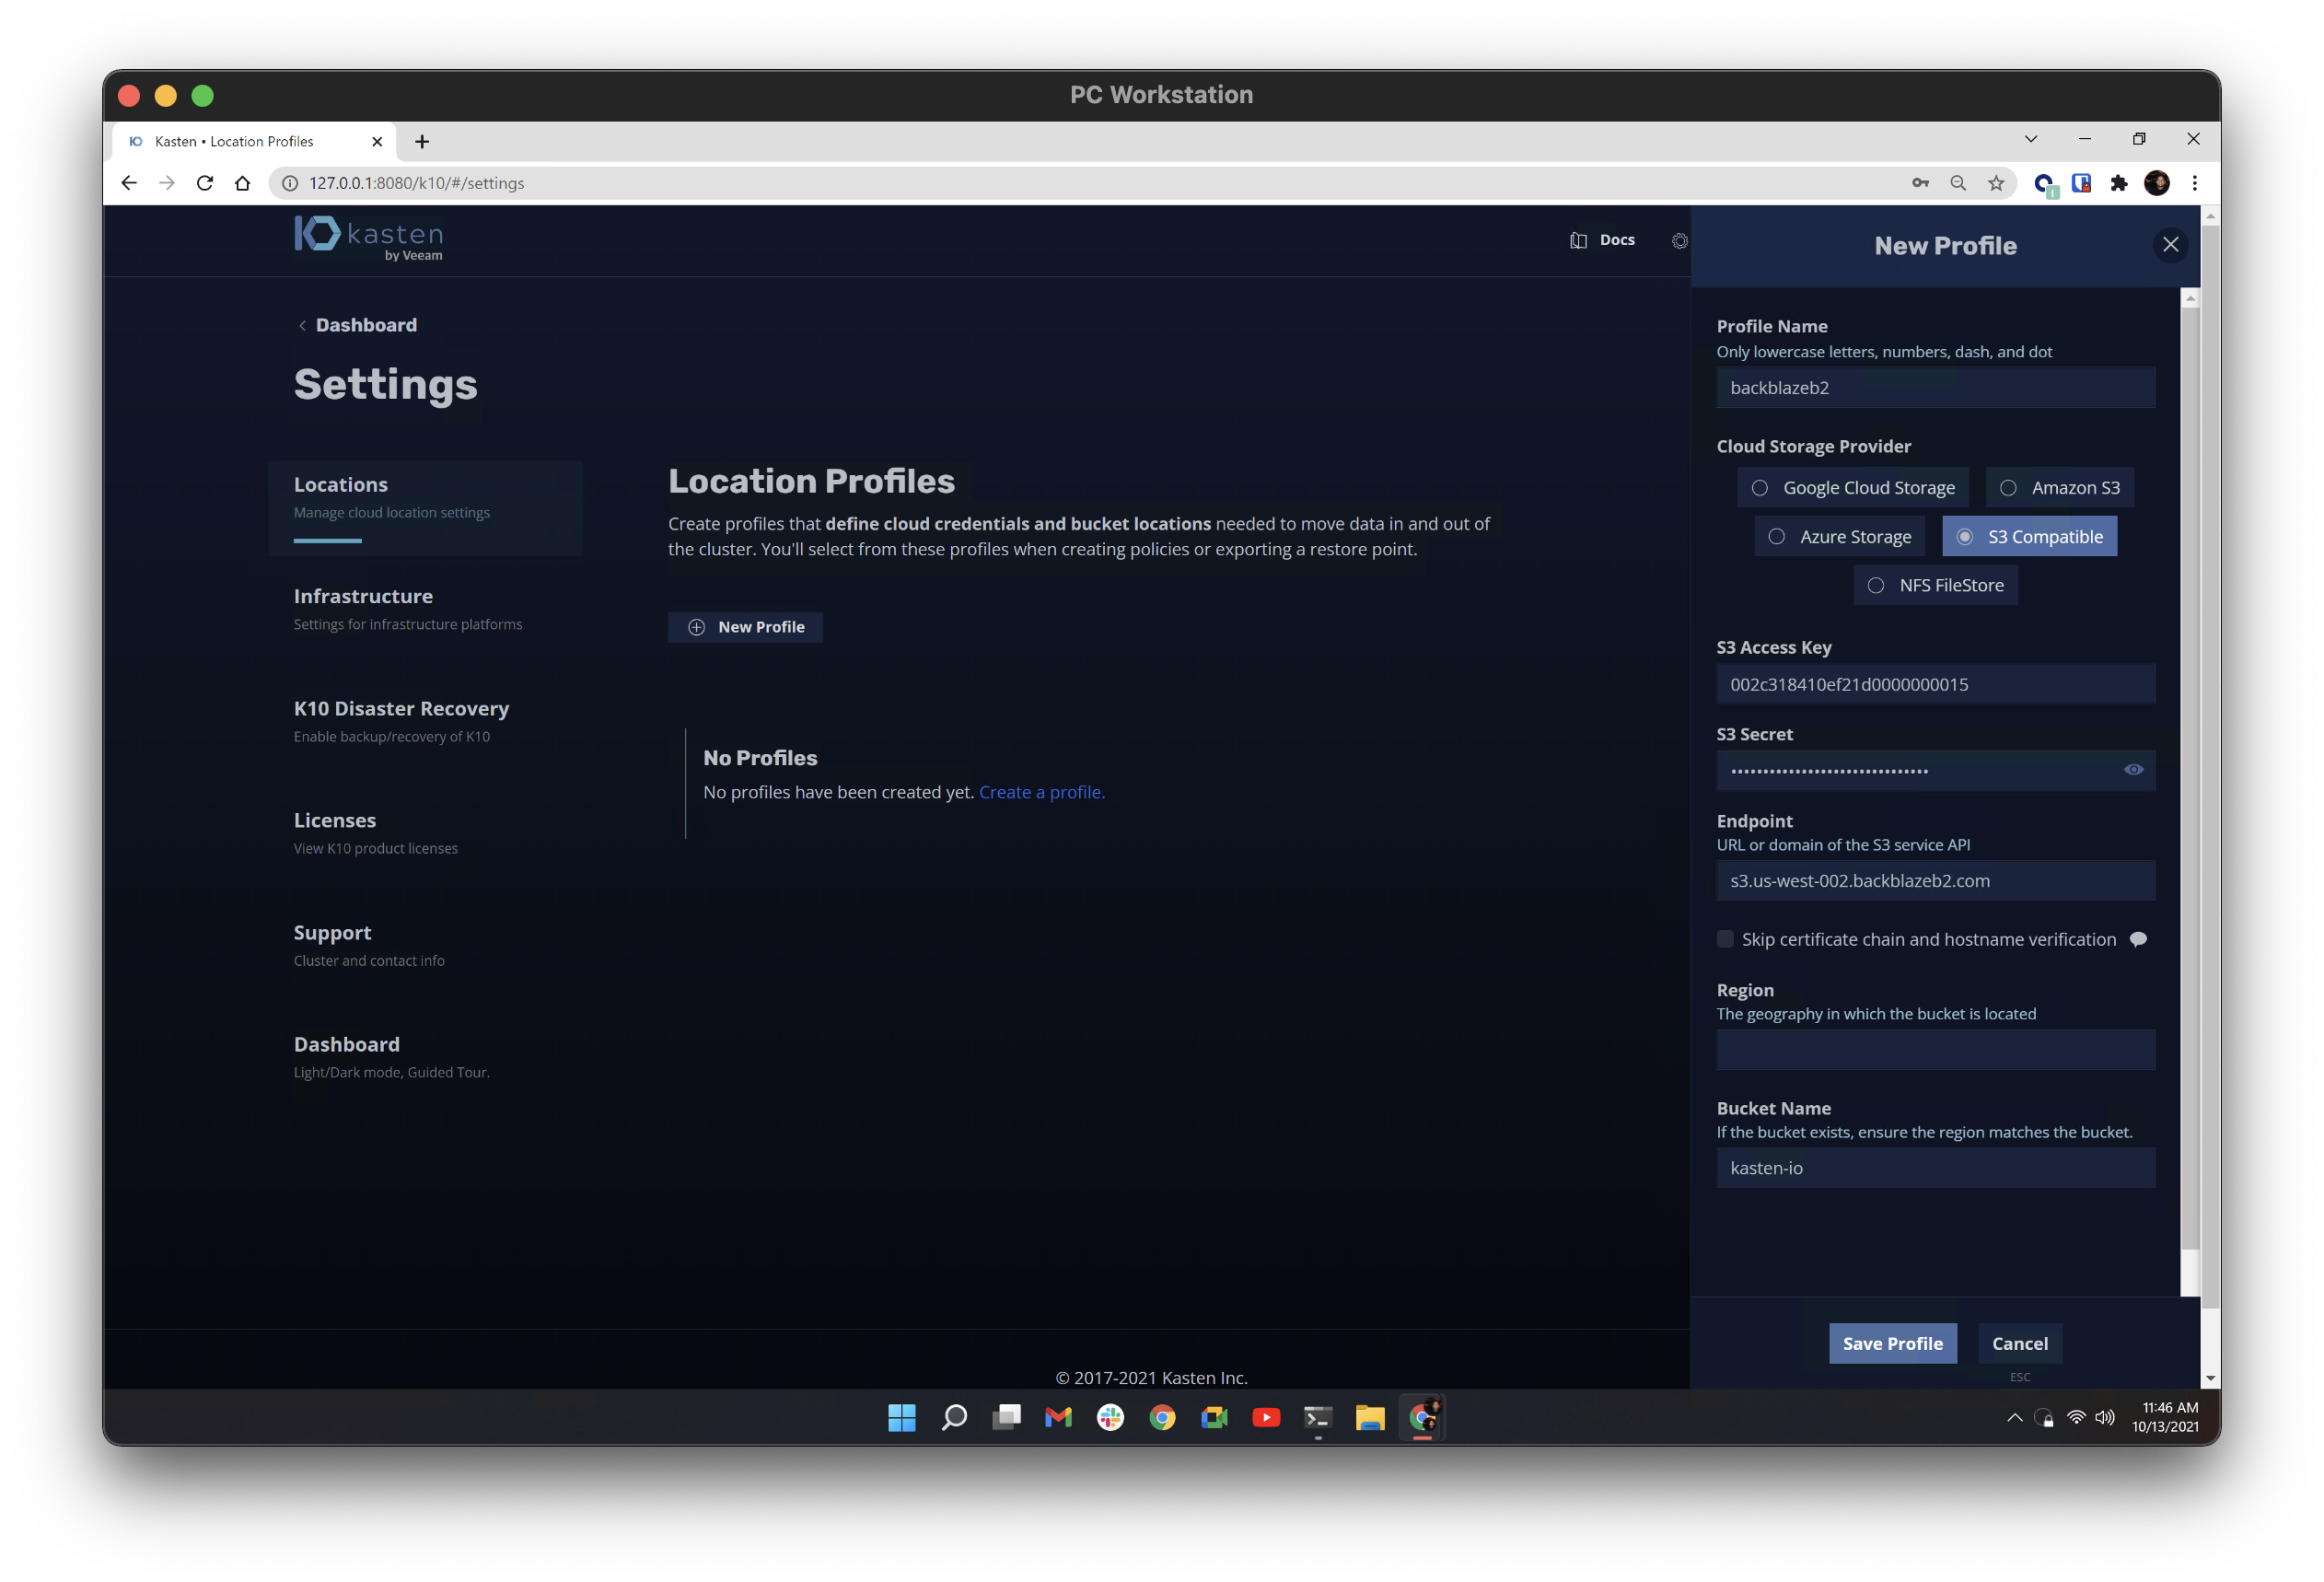This screenshot has width=2324, height=1582.
Task: Click the Kasten by Veeam logo
Action: click(x=368, y=238)
